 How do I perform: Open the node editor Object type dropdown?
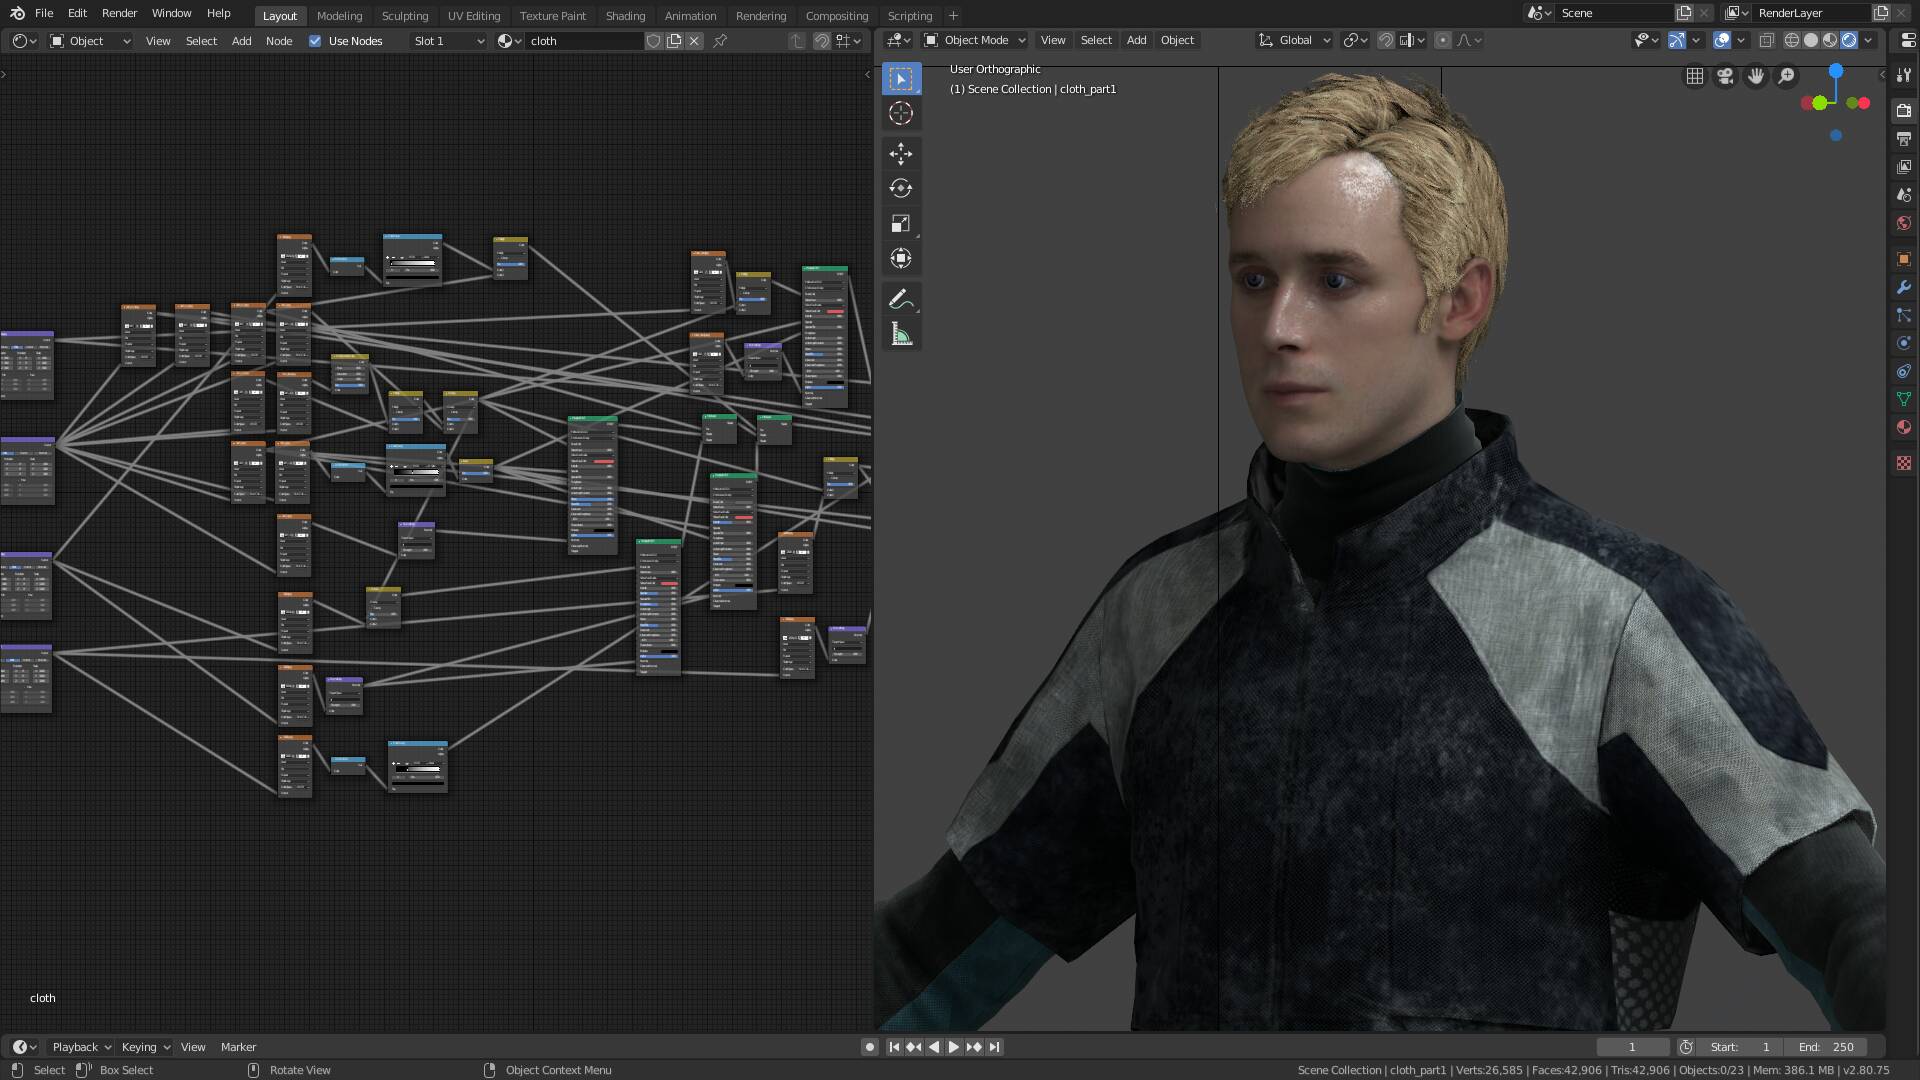(90, 41)
